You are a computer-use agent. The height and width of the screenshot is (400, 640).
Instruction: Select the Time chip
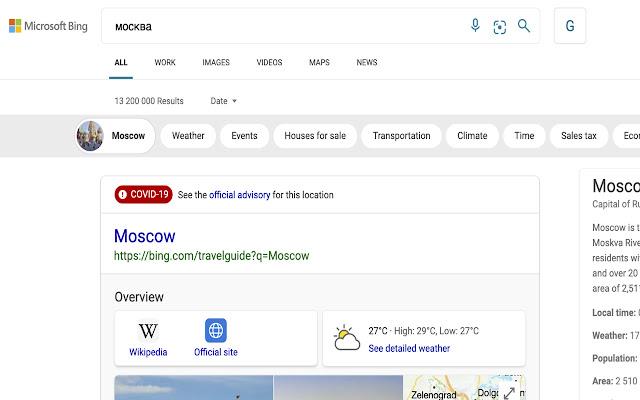(524, 136)
